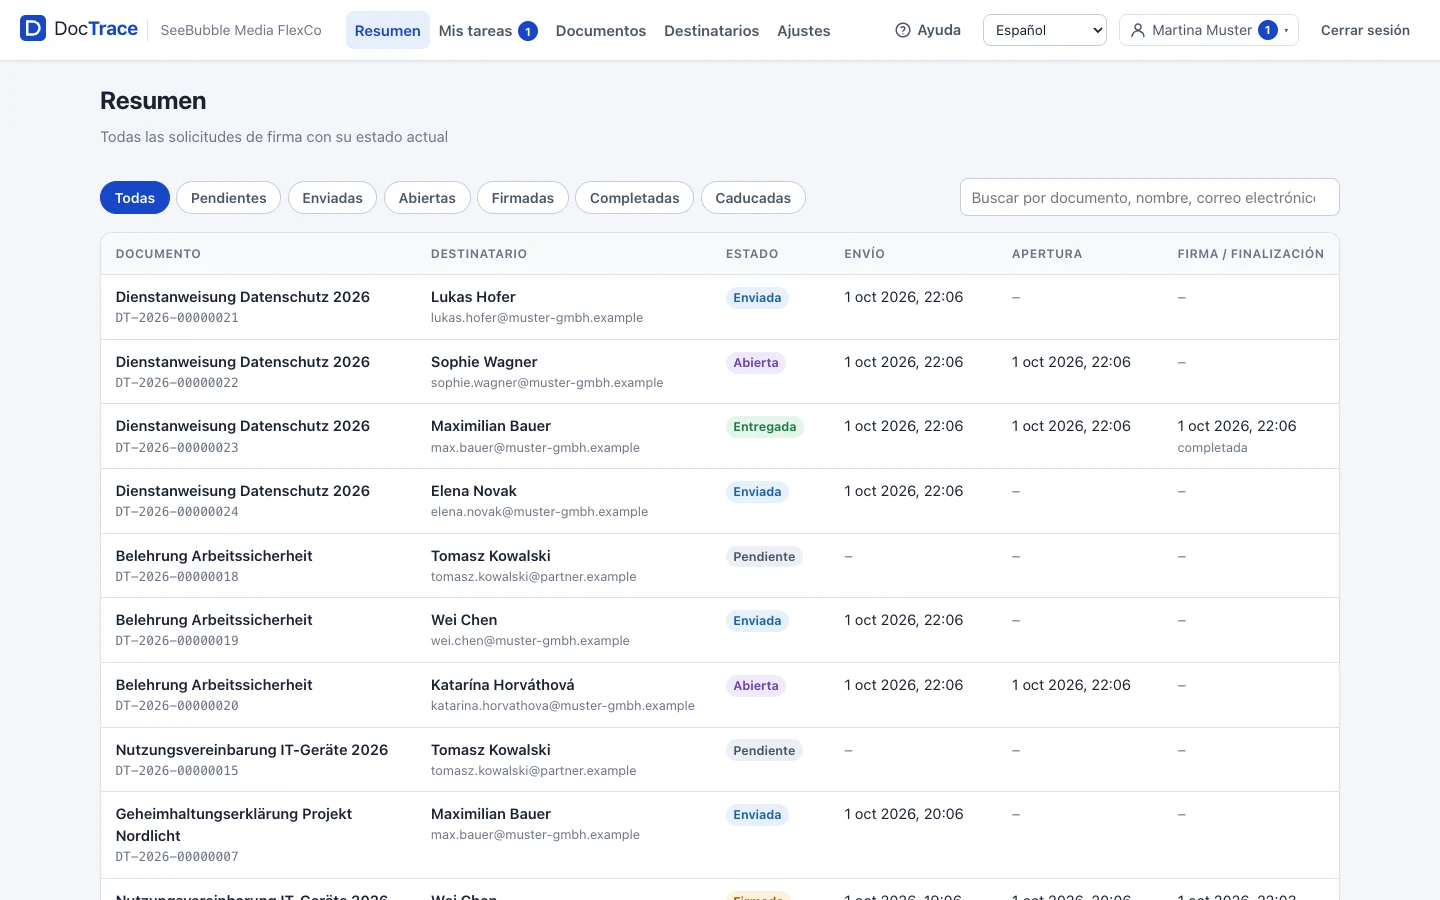Open the Español language dropdown

1045,30
